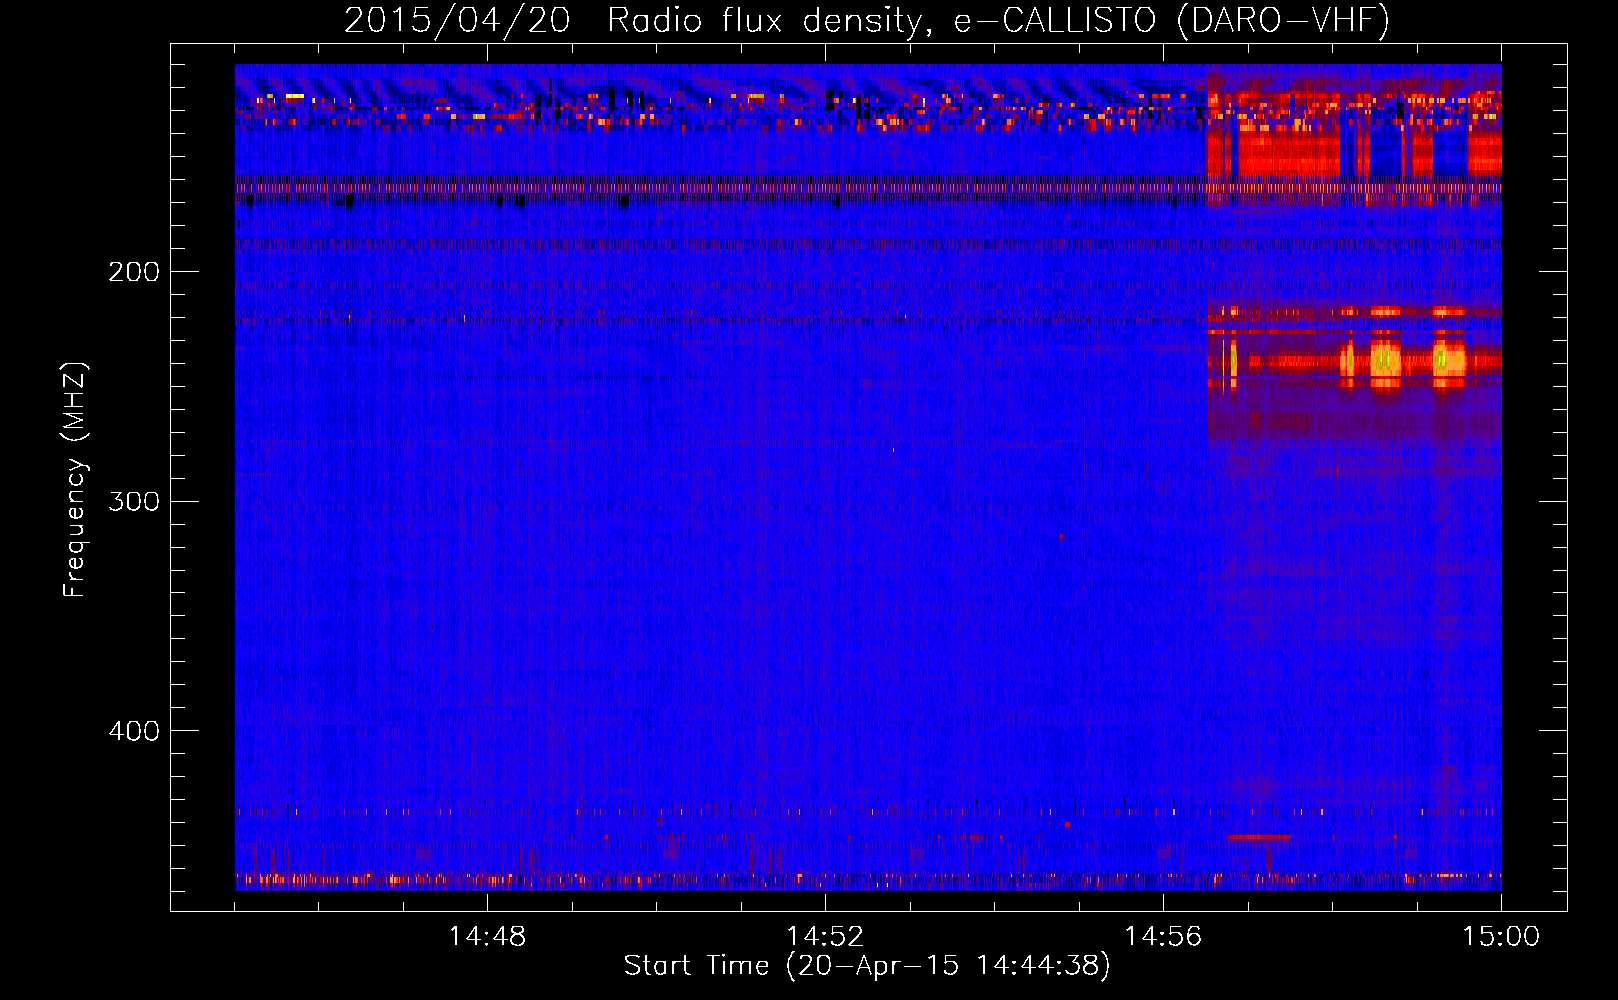Click the 'Start Time (20-Apr-15 14:44:38)' axis label
This screenshot has width=1618, height=1000.
point(867,966)
